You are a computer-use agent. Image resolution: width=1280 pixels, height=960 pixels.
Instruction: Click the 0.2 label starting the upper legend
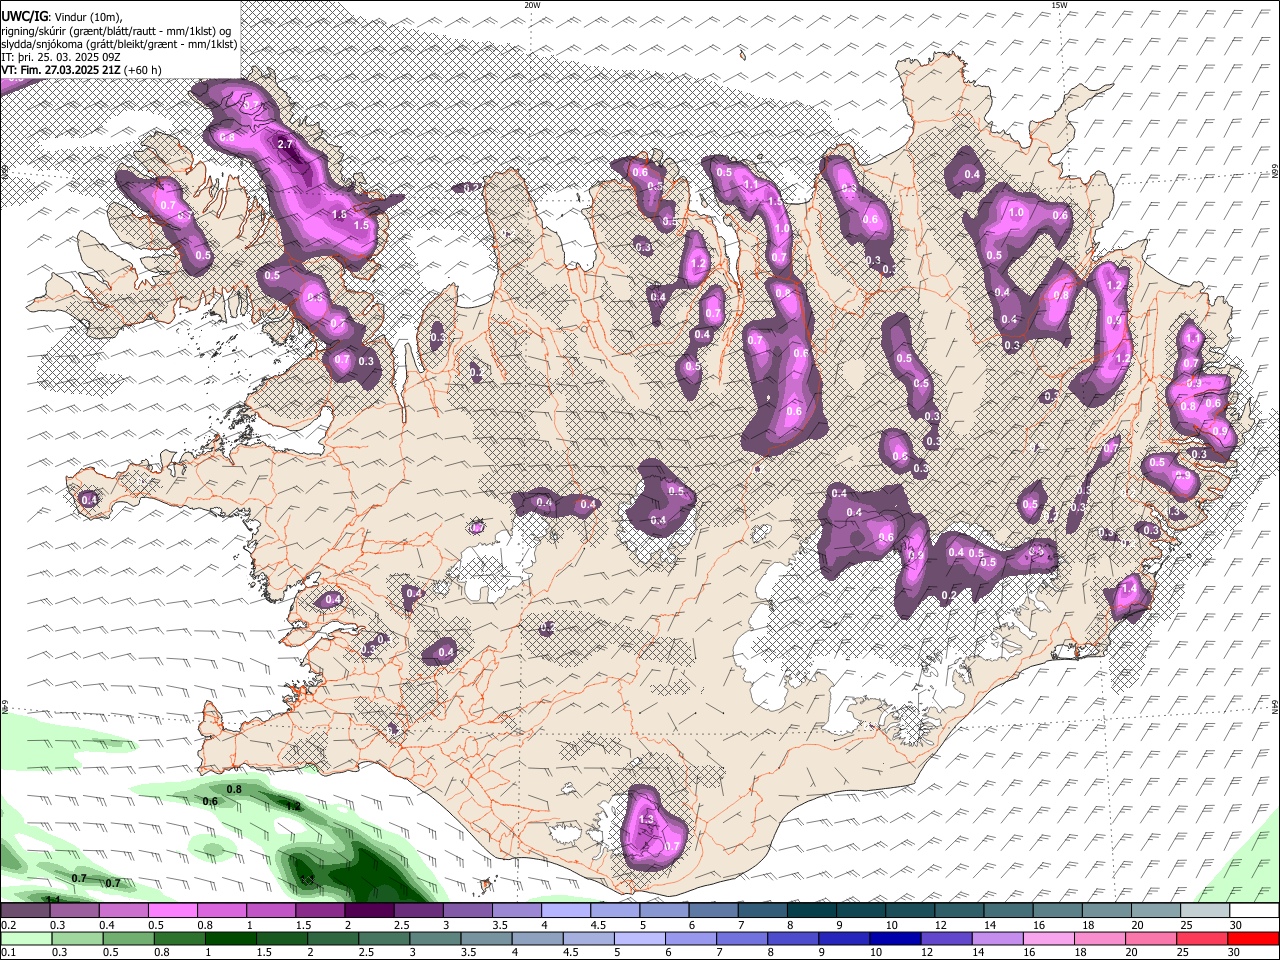pyautogui.click(x=8, y=924)
